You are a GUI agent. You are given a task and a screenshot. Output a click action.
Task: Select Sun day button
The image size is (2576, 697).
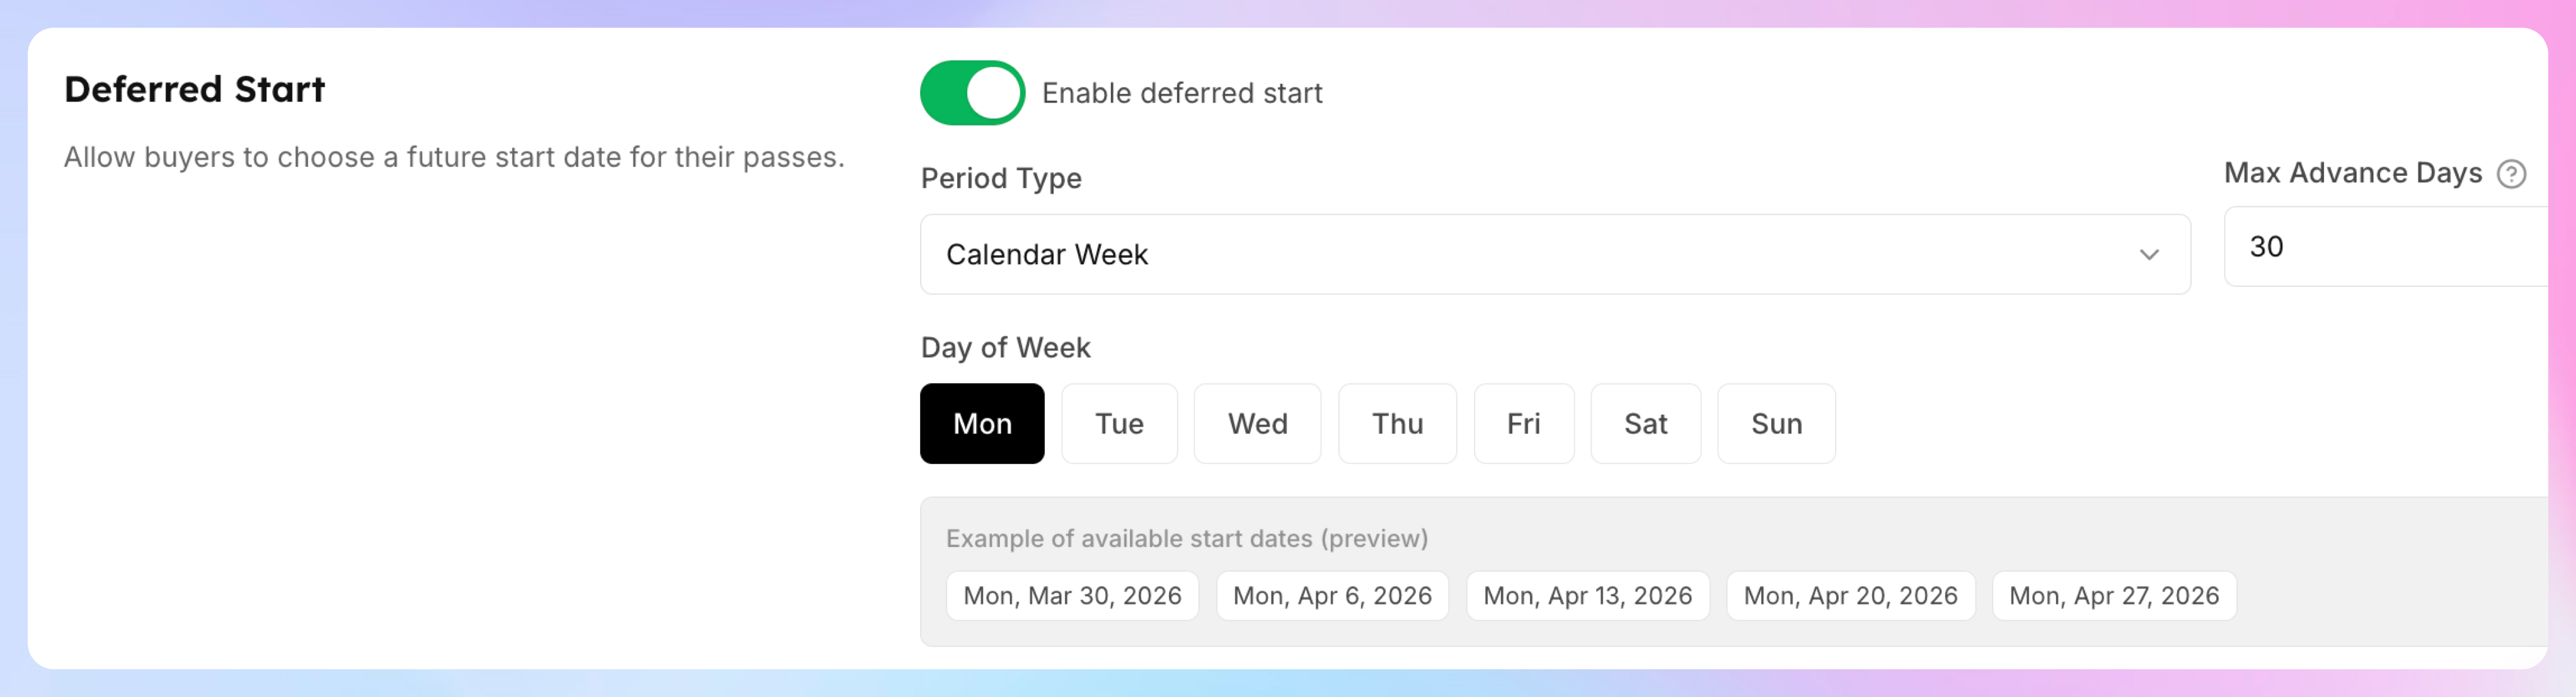(1776, 424)
